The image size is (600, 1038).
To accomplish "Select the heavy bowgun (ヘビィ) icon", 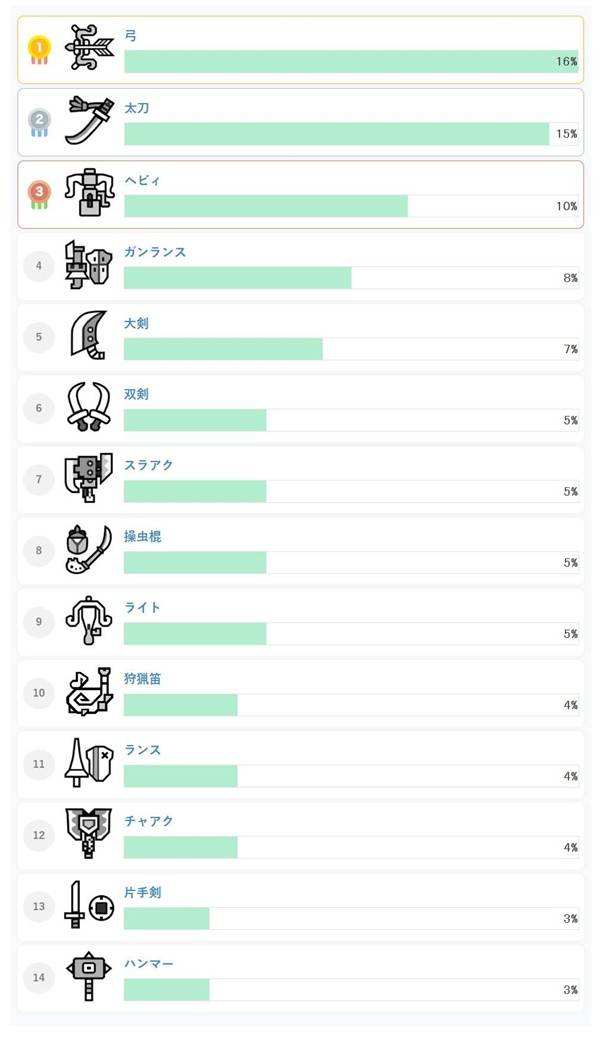I will [x=90, y=193].
